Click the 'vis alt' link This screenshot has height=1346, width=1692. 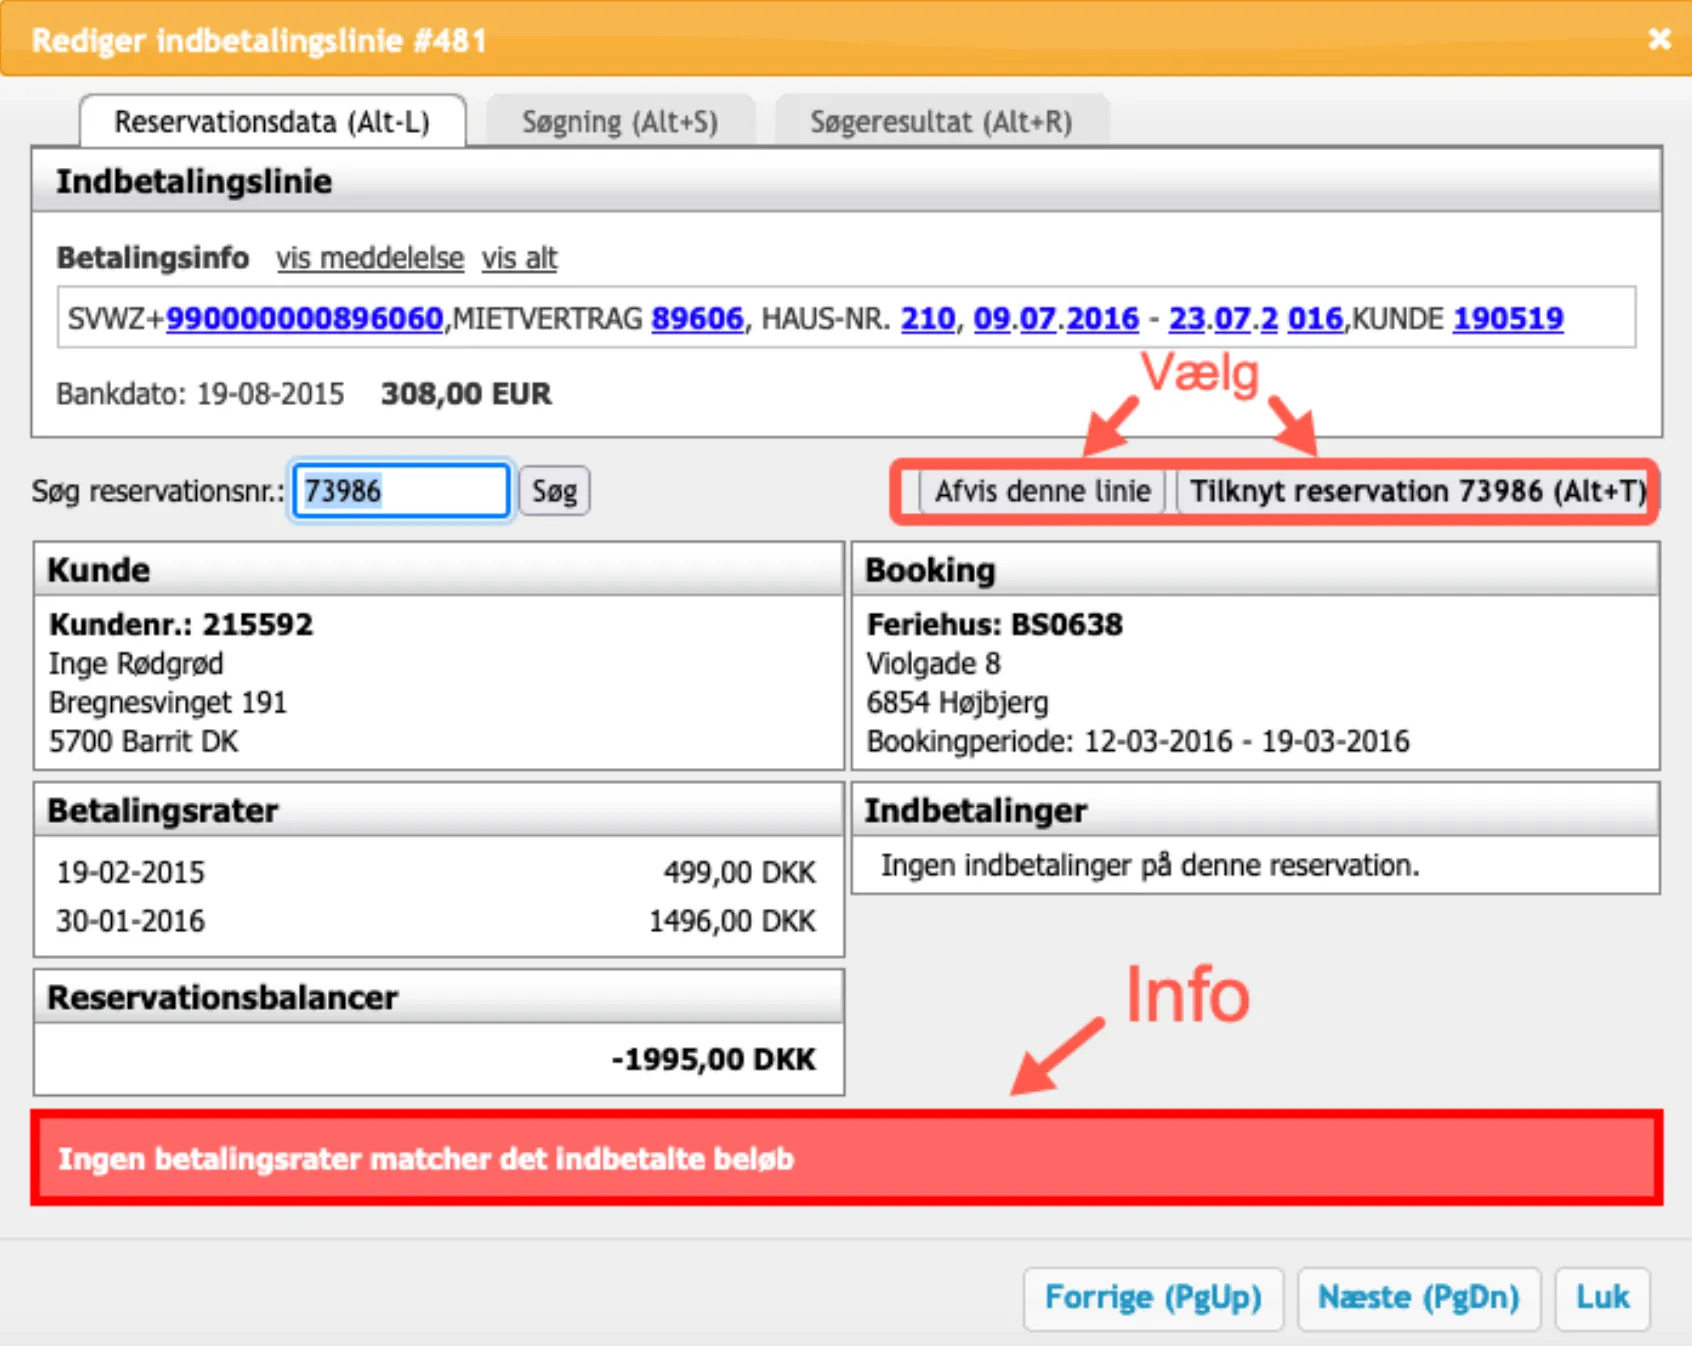coord(519,258)
